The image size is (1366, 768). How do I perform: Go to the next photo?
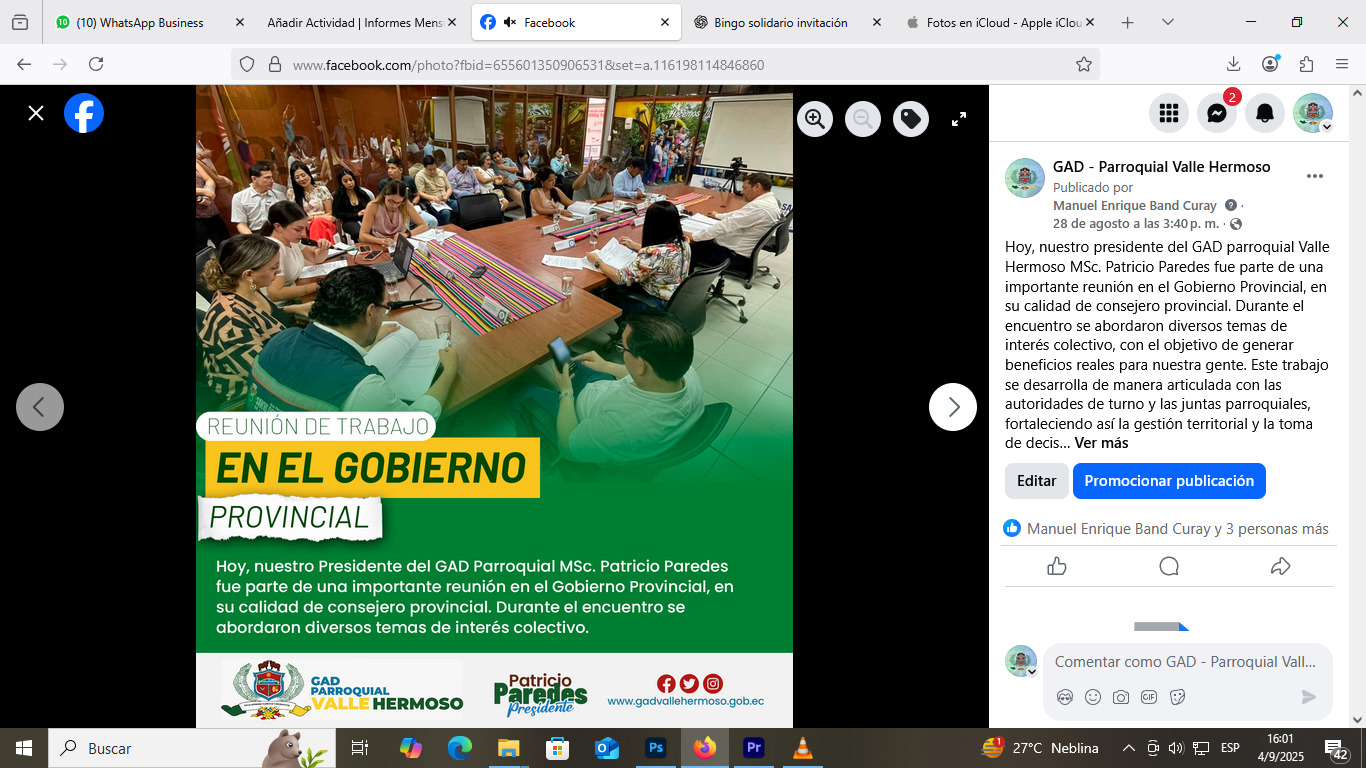pyautogui.click(x=952, y=407)
